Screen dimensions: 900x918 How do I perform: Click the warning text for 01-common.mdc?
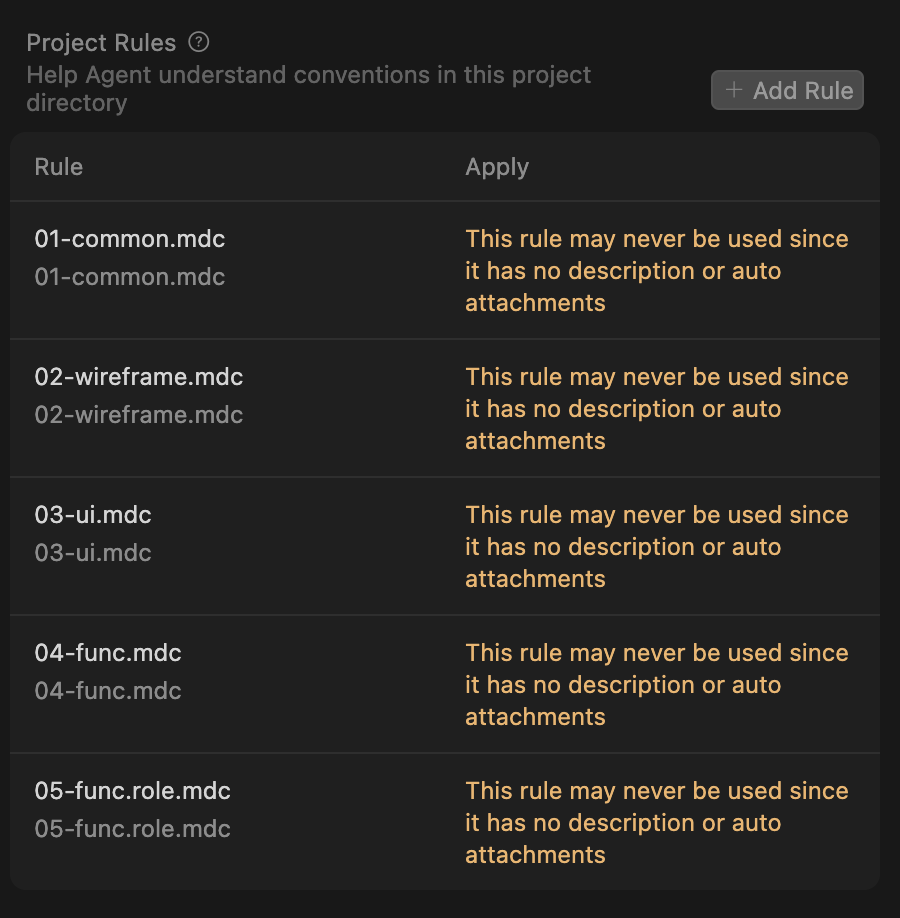tap(656, 270)
